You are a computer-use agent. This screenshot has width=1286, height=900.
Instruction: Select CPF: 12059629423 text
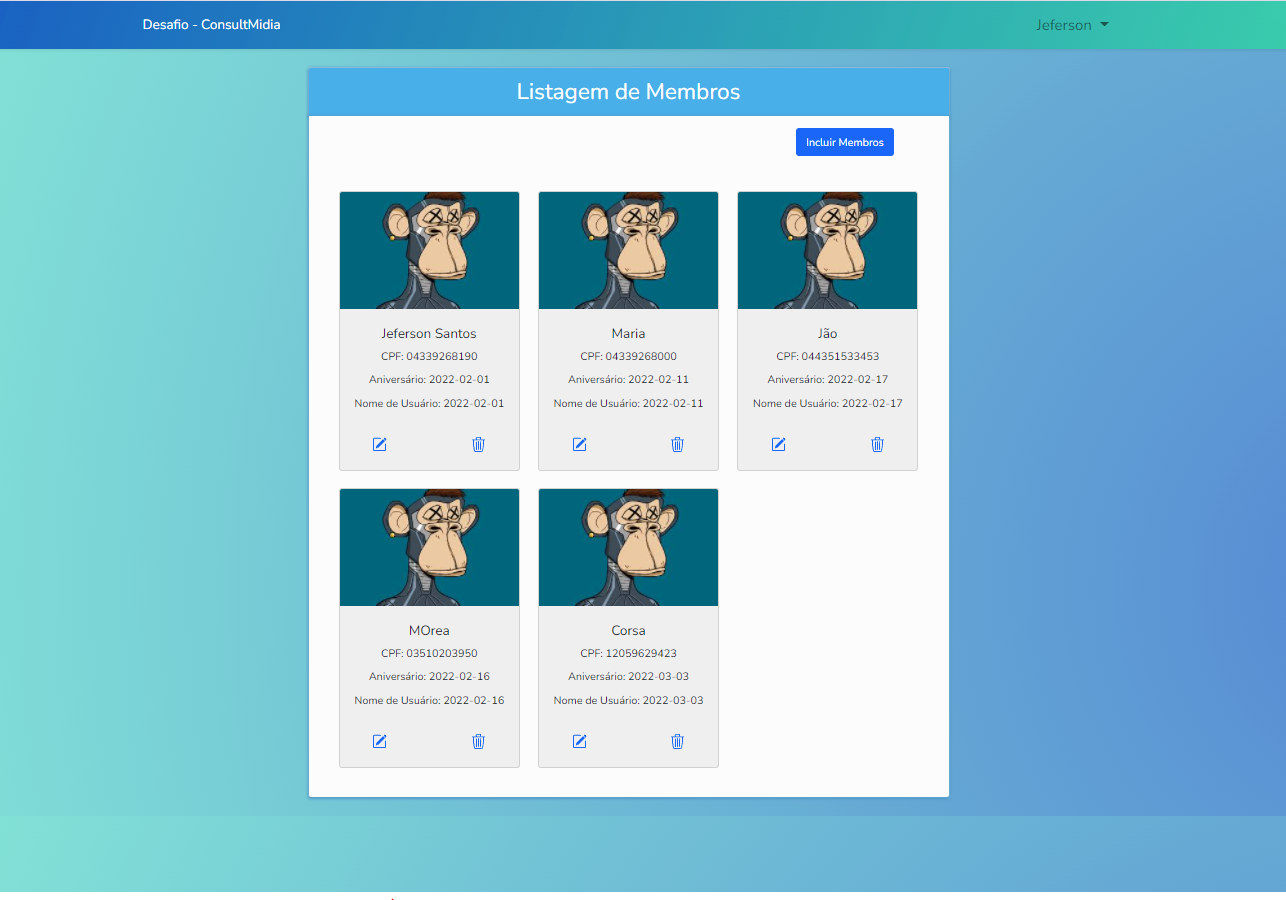(x=628, y=653)
